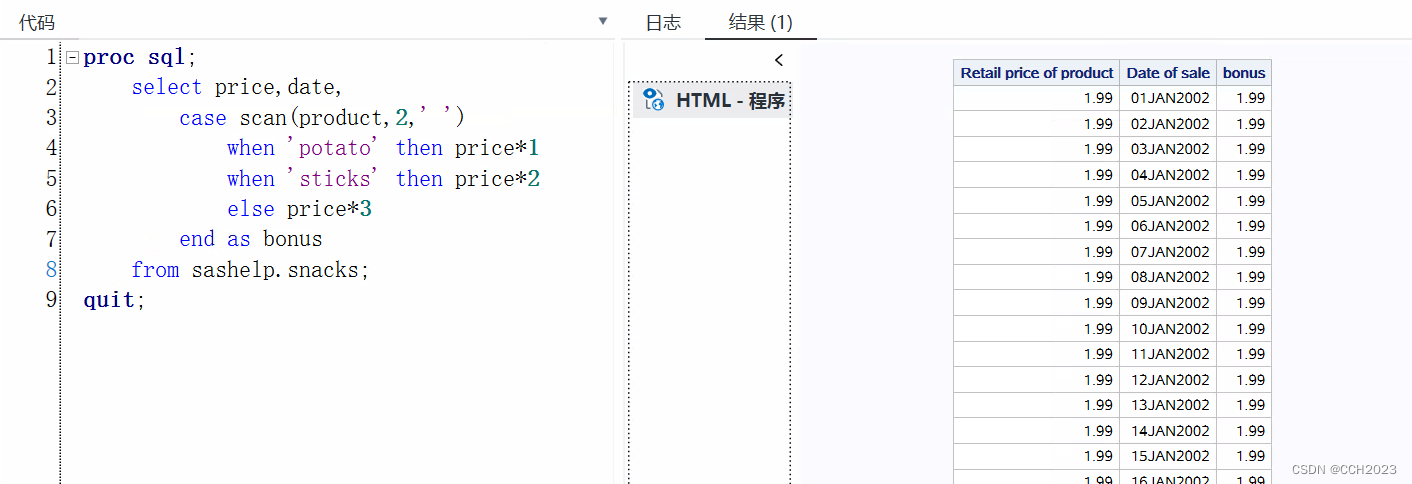Switch to the 日志 tab

(663, 22)
